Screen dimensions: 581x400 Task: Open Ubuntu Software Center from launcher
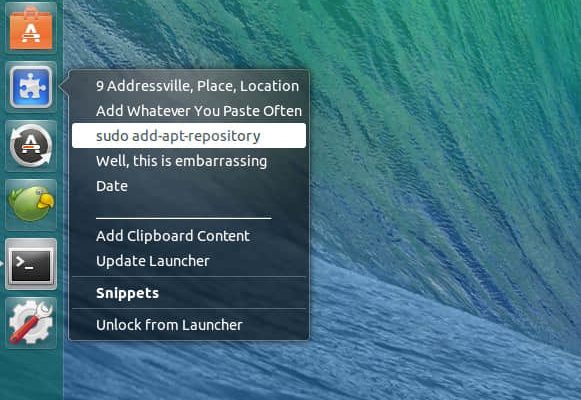pos(31,28)
